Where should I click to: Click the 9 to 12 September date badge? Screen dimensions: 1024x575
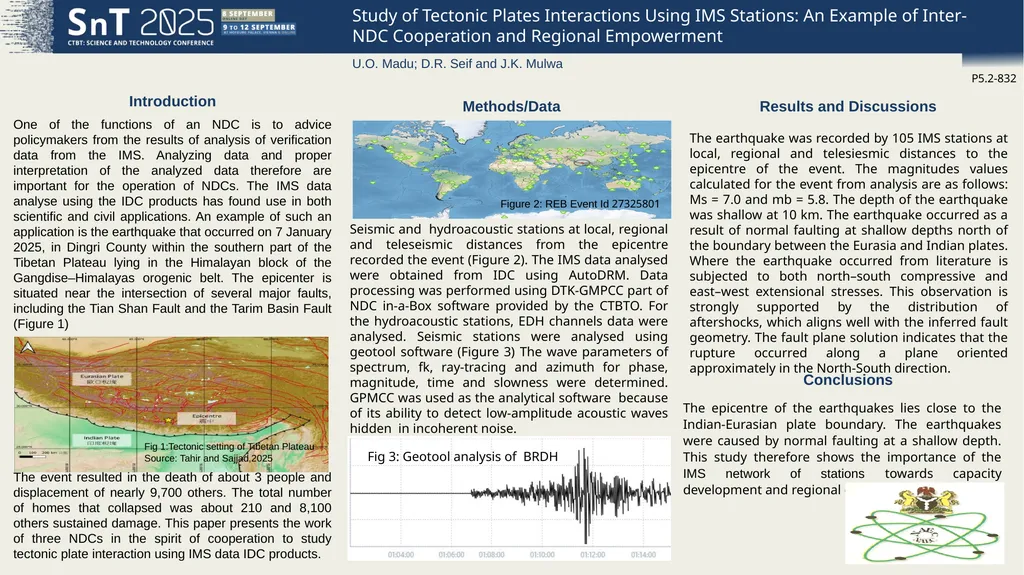click(x=259, y=28)
